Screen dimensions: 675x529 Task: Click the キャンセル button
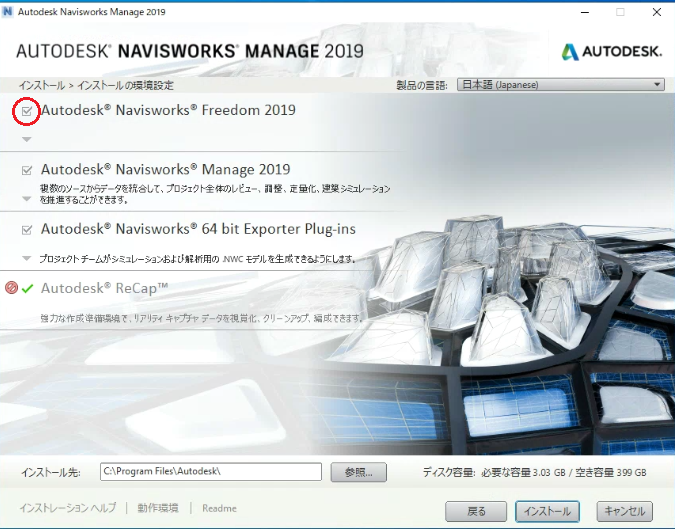625,511
